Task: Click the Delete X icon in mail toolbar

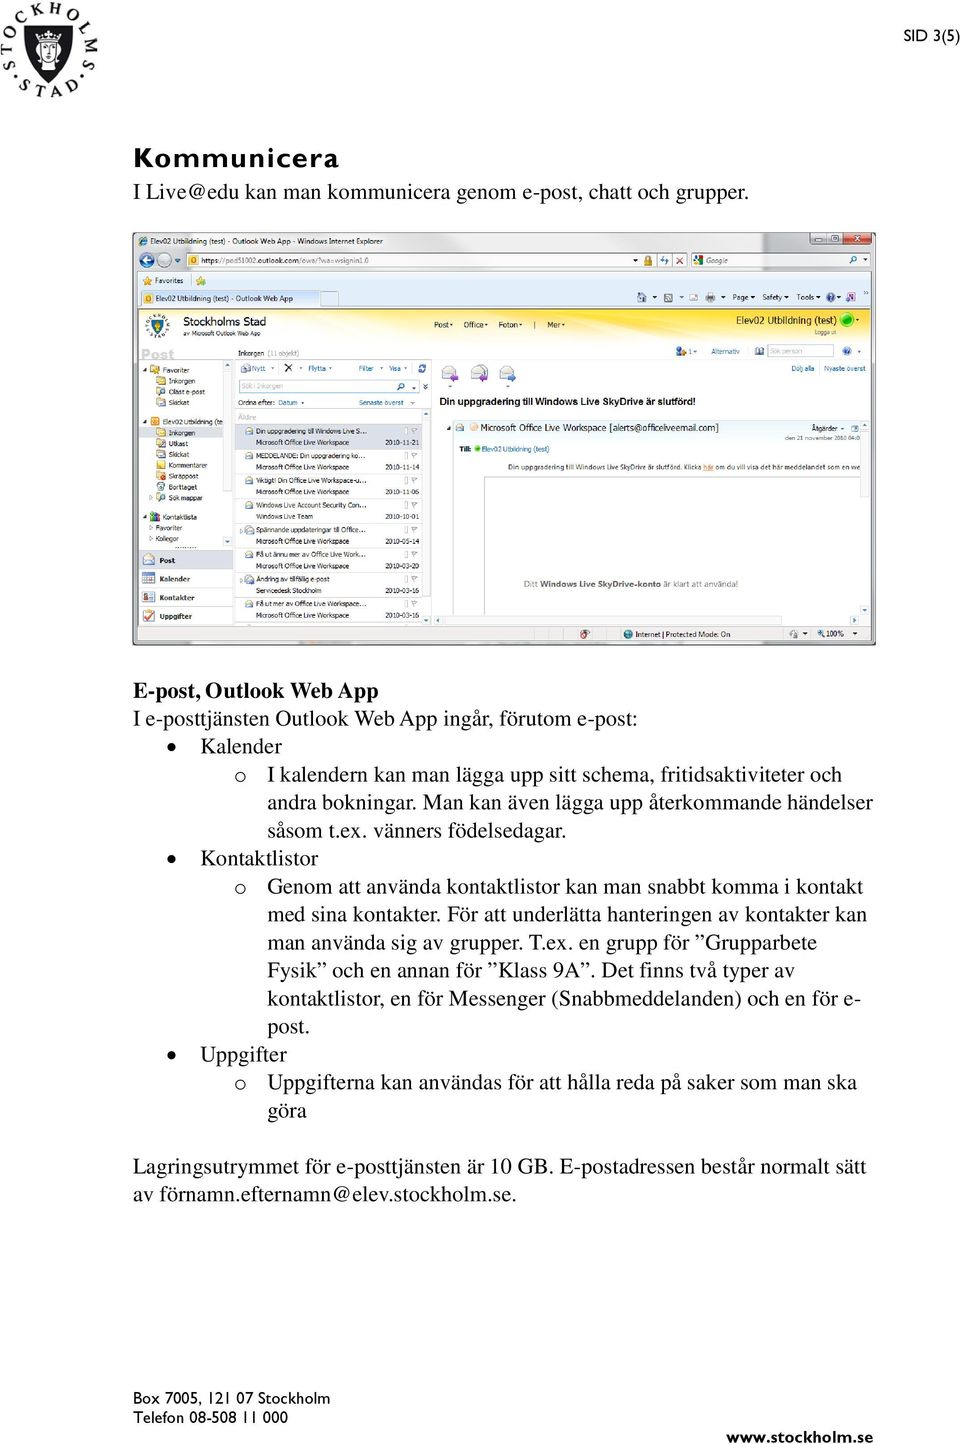Action: click(288, 368)
